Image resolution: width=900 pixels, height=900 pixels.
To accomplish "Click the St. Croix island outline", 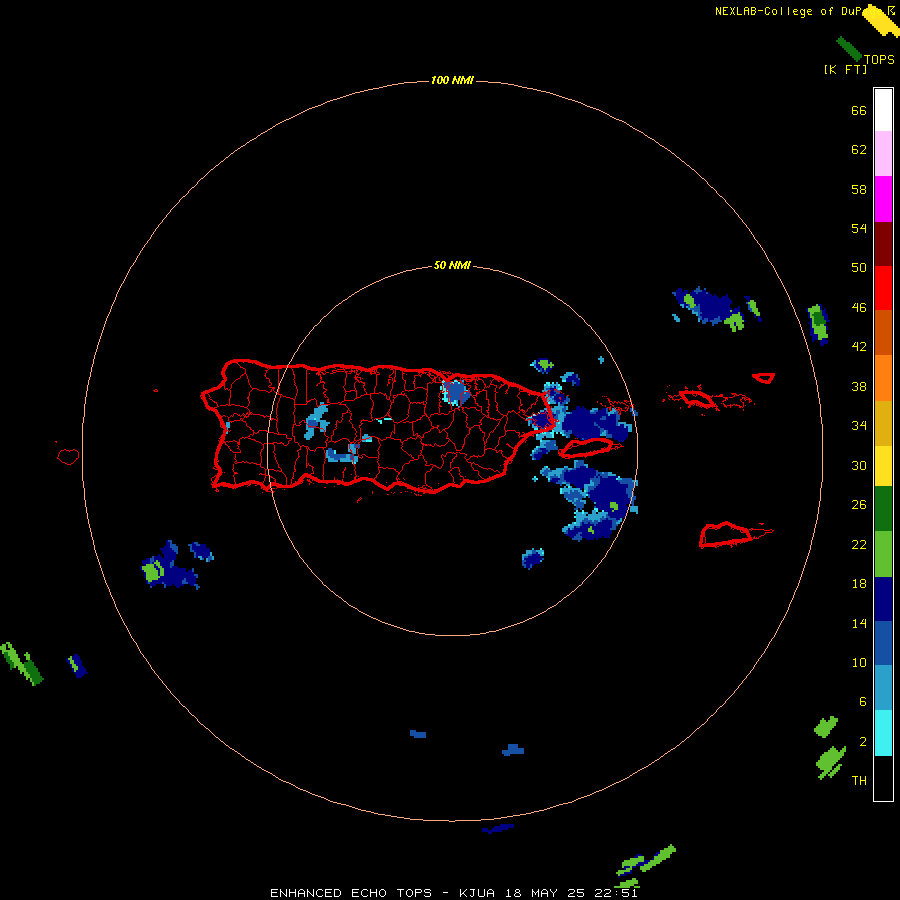I will (726, 535).
